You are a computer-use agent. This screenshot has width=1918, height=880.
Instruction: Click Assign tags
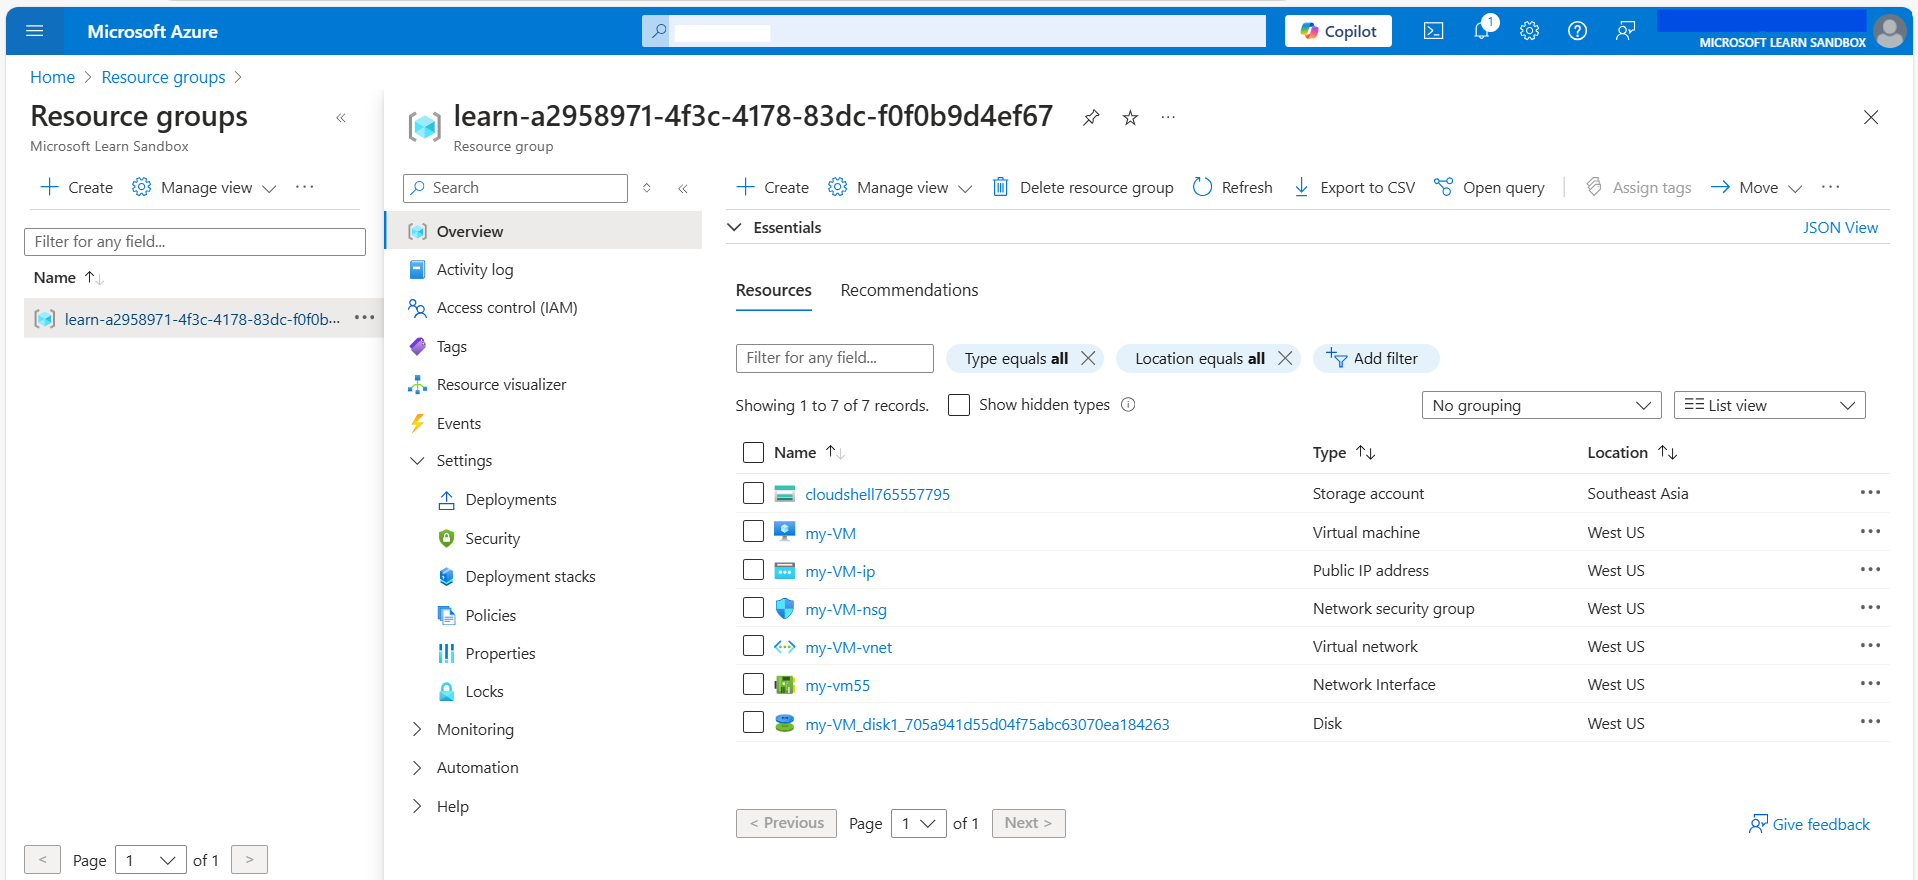(1638, 188)
